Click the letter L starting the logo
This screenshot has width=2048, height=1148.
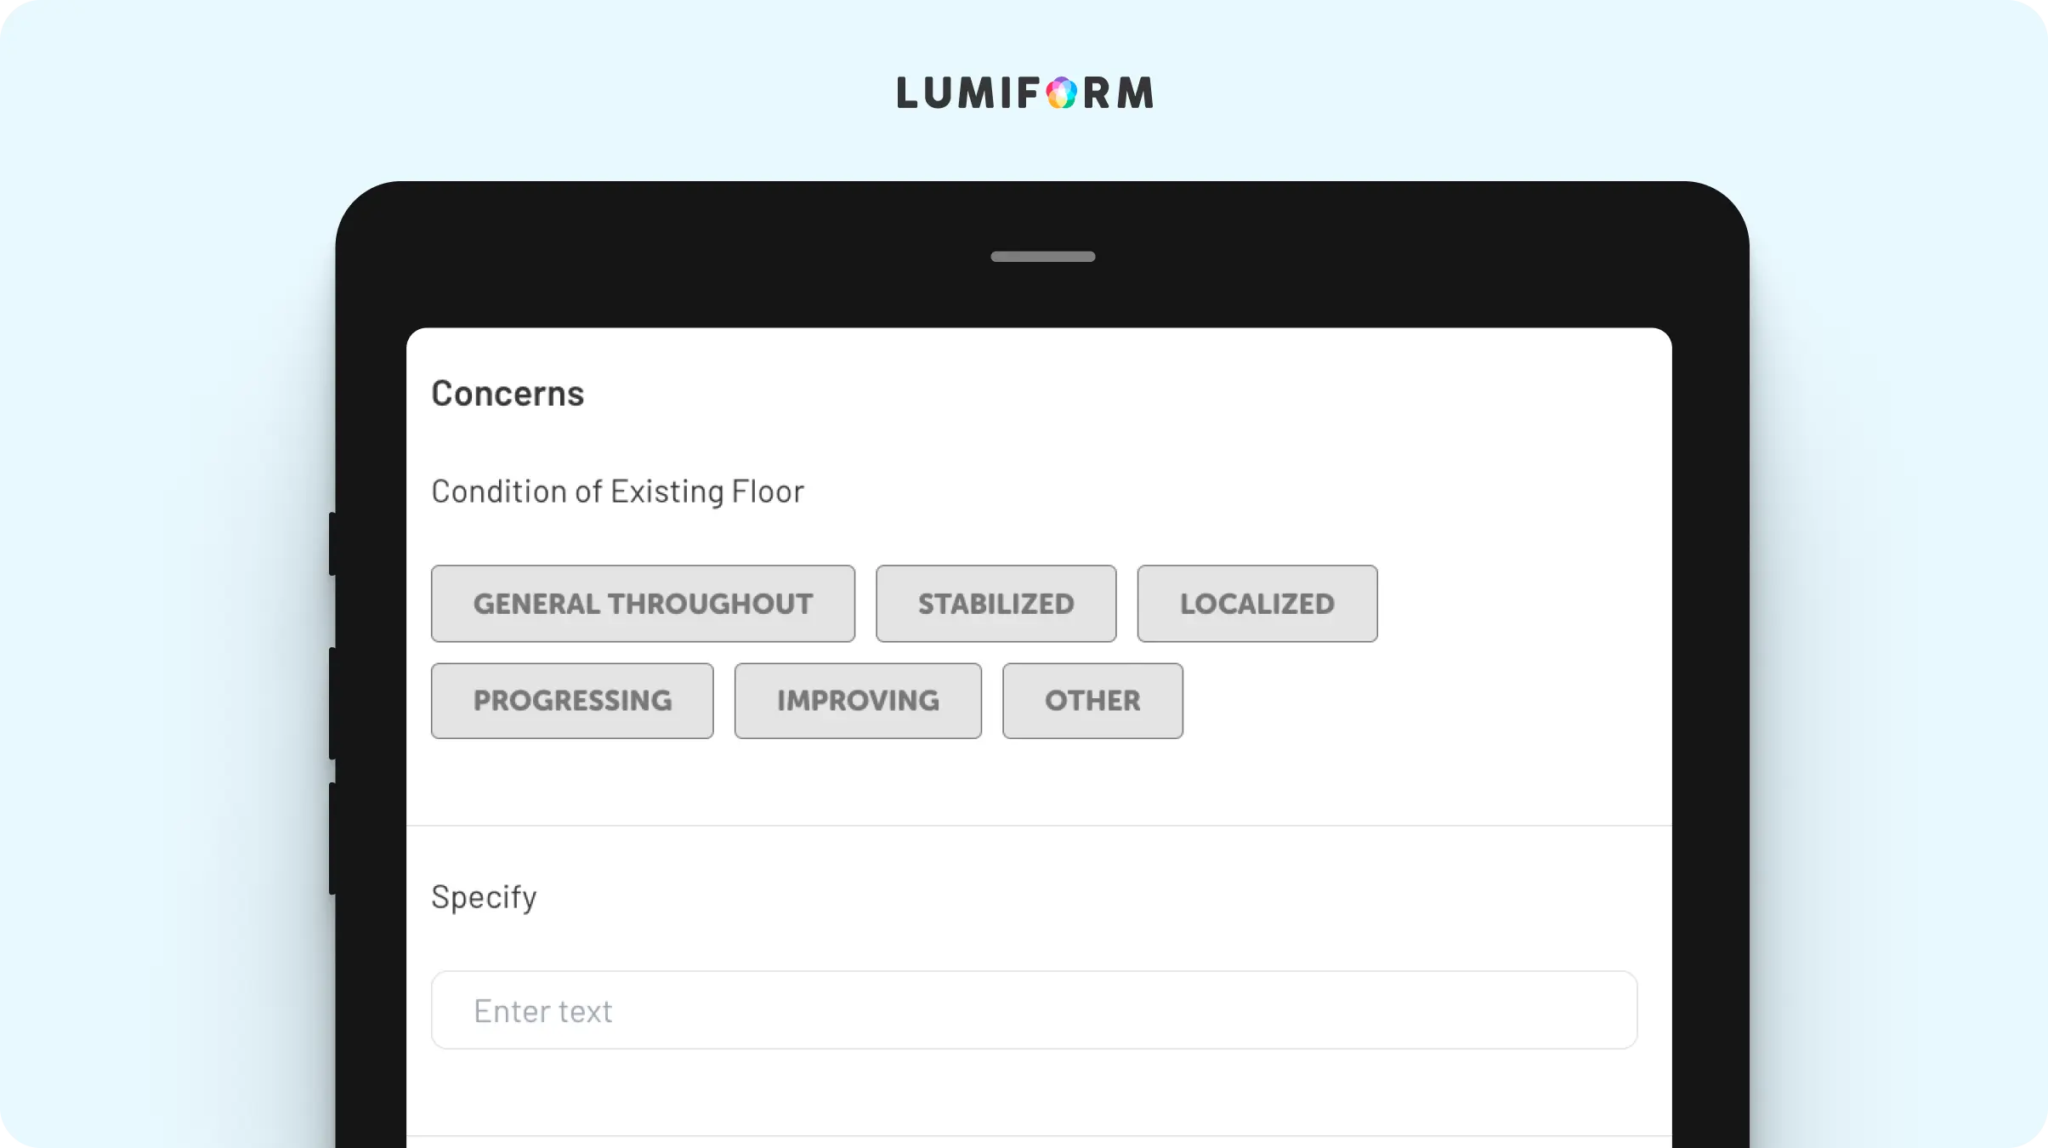click(x=906, y=93)
